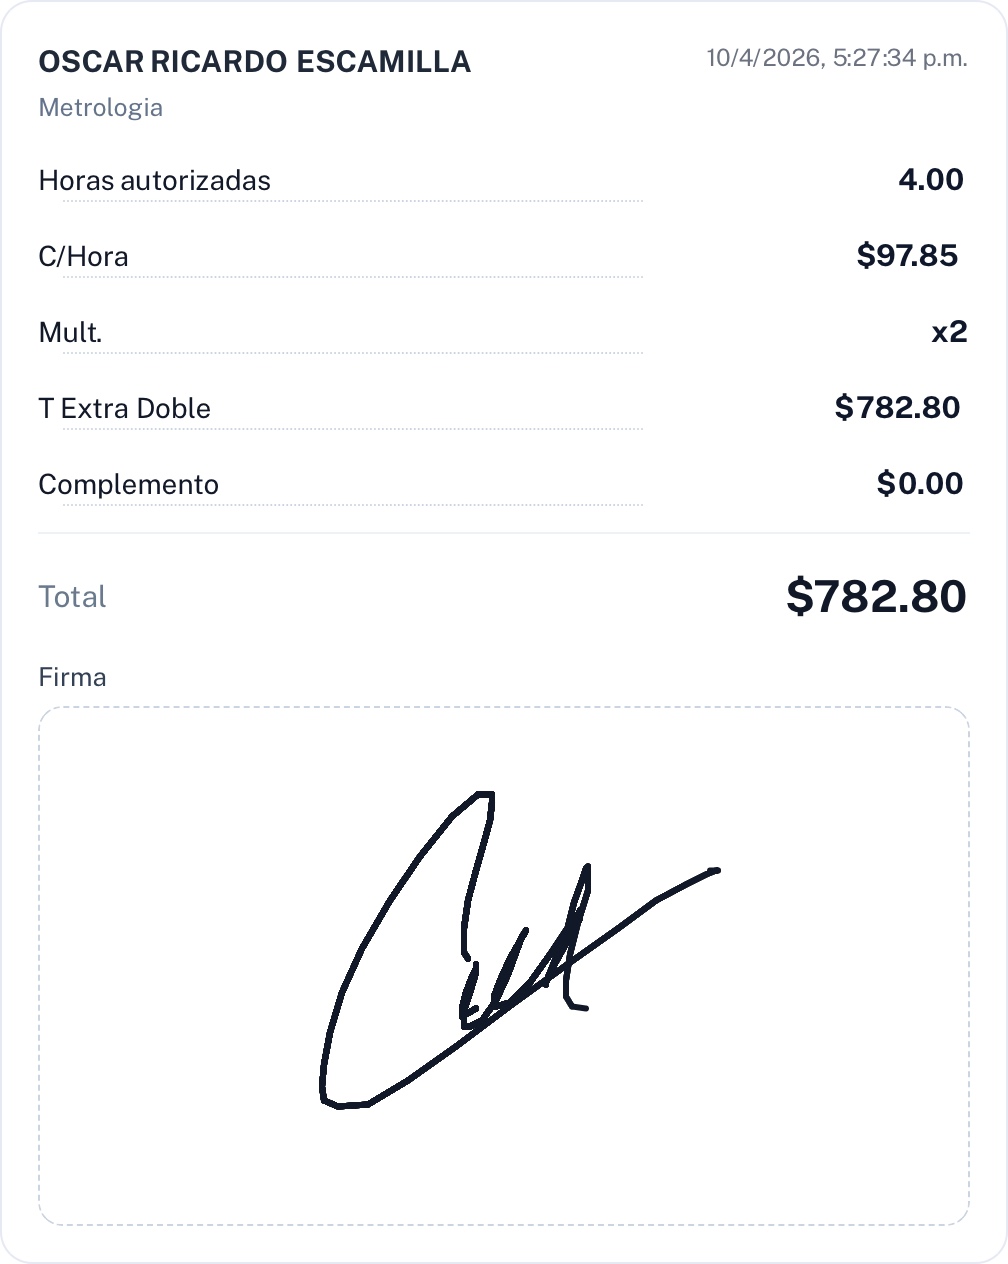Click the Horas autorizadas label
The width and height of the screenshot is (1008, 1264).
(154, 181)
